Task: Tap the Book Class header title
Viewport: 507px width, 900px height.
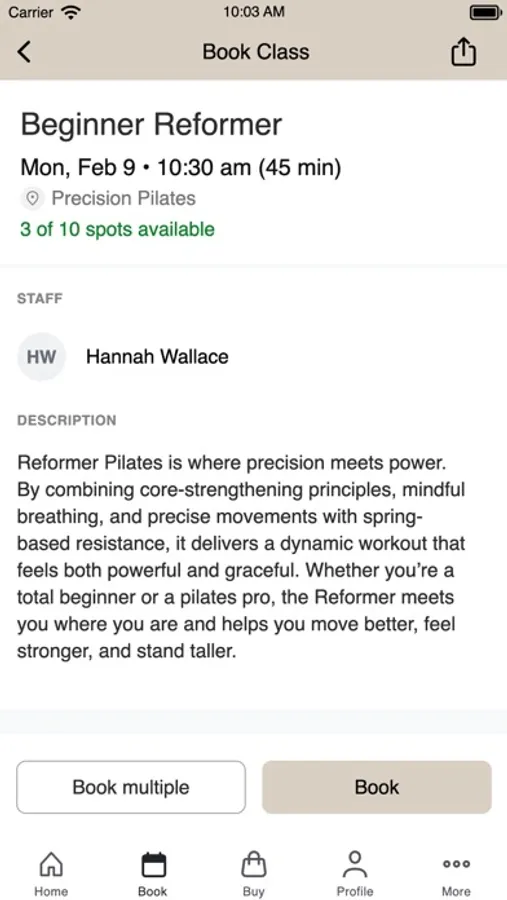Action: pos(256,52)
